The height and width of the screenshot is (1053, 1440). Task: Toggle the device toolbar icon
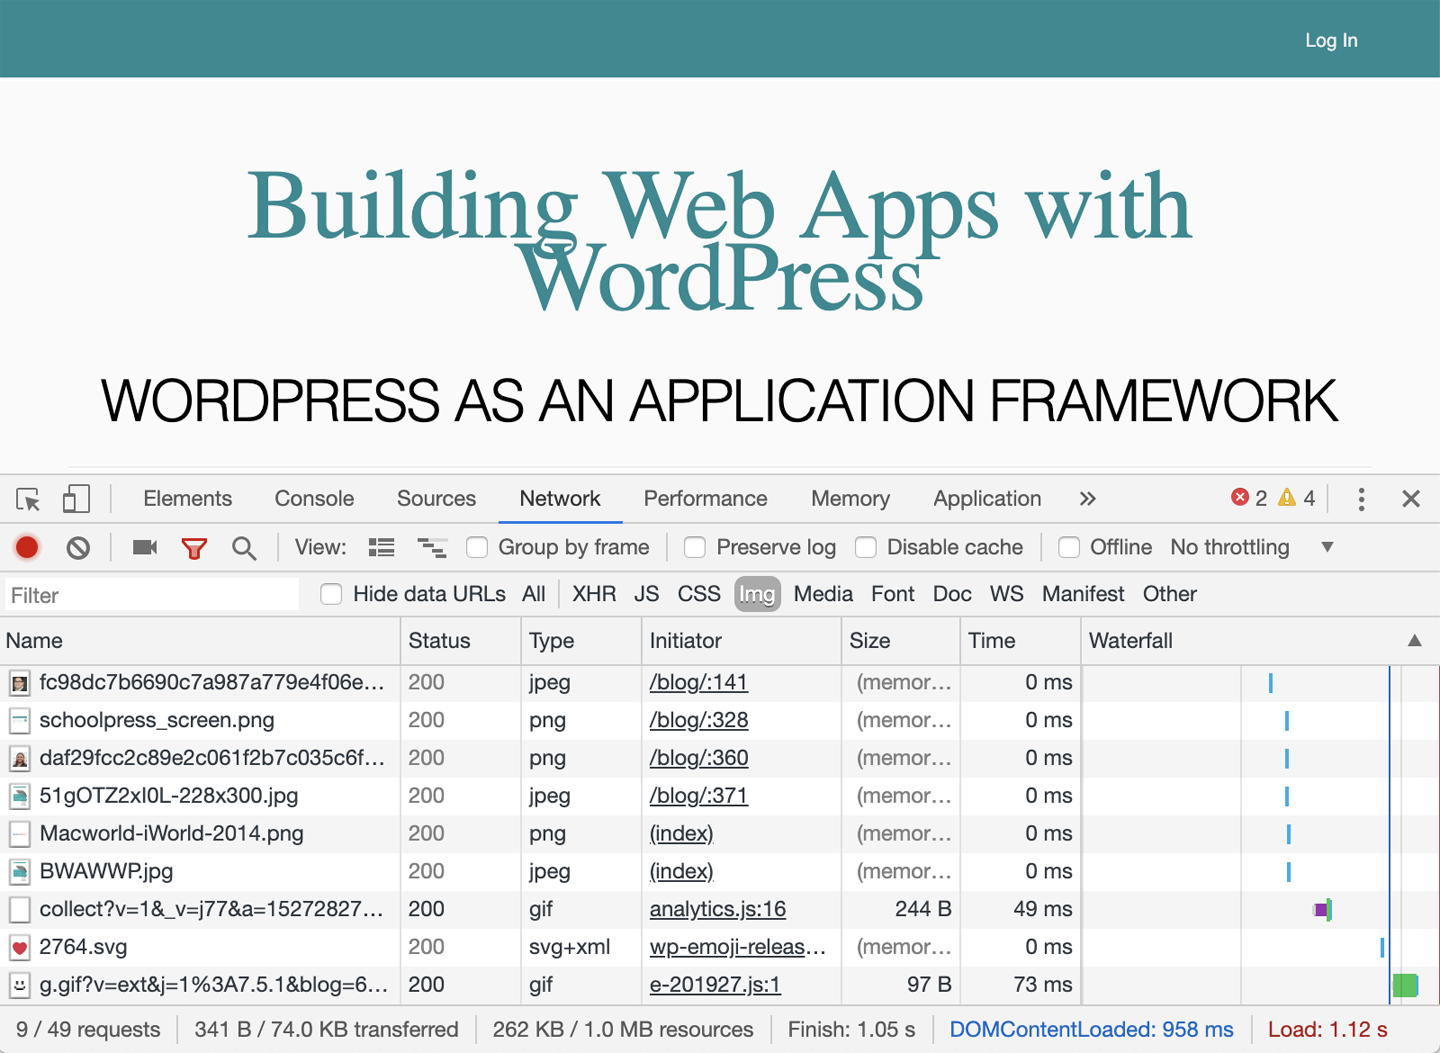(x=76, y=498)
